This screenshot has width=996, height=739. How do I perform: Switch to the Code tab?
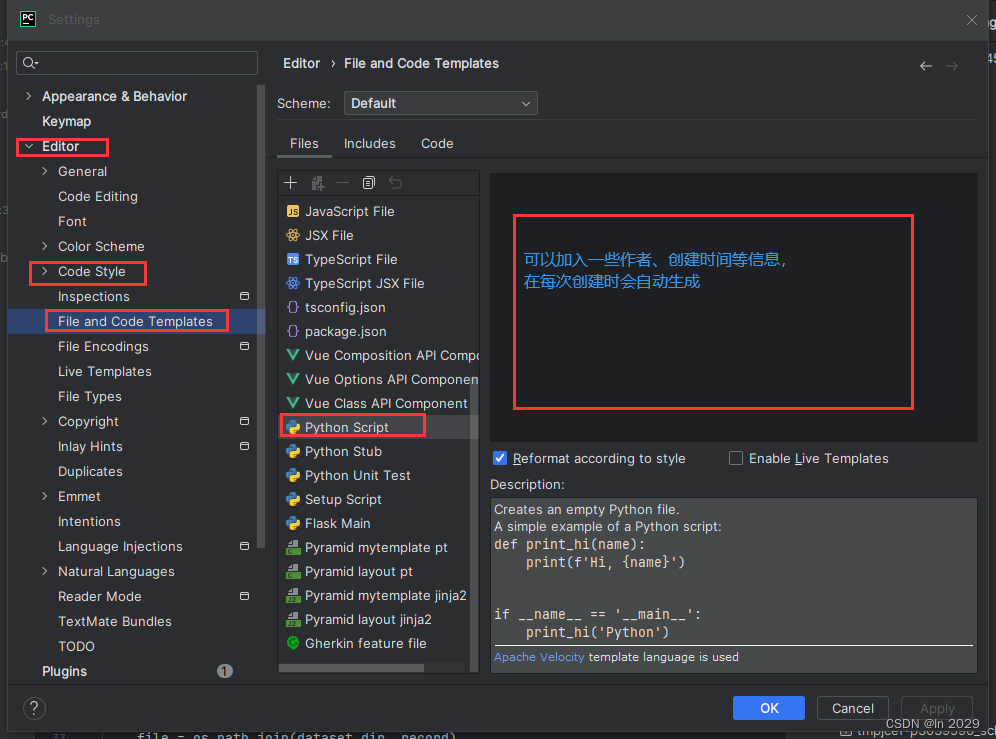tap(437, 144)
